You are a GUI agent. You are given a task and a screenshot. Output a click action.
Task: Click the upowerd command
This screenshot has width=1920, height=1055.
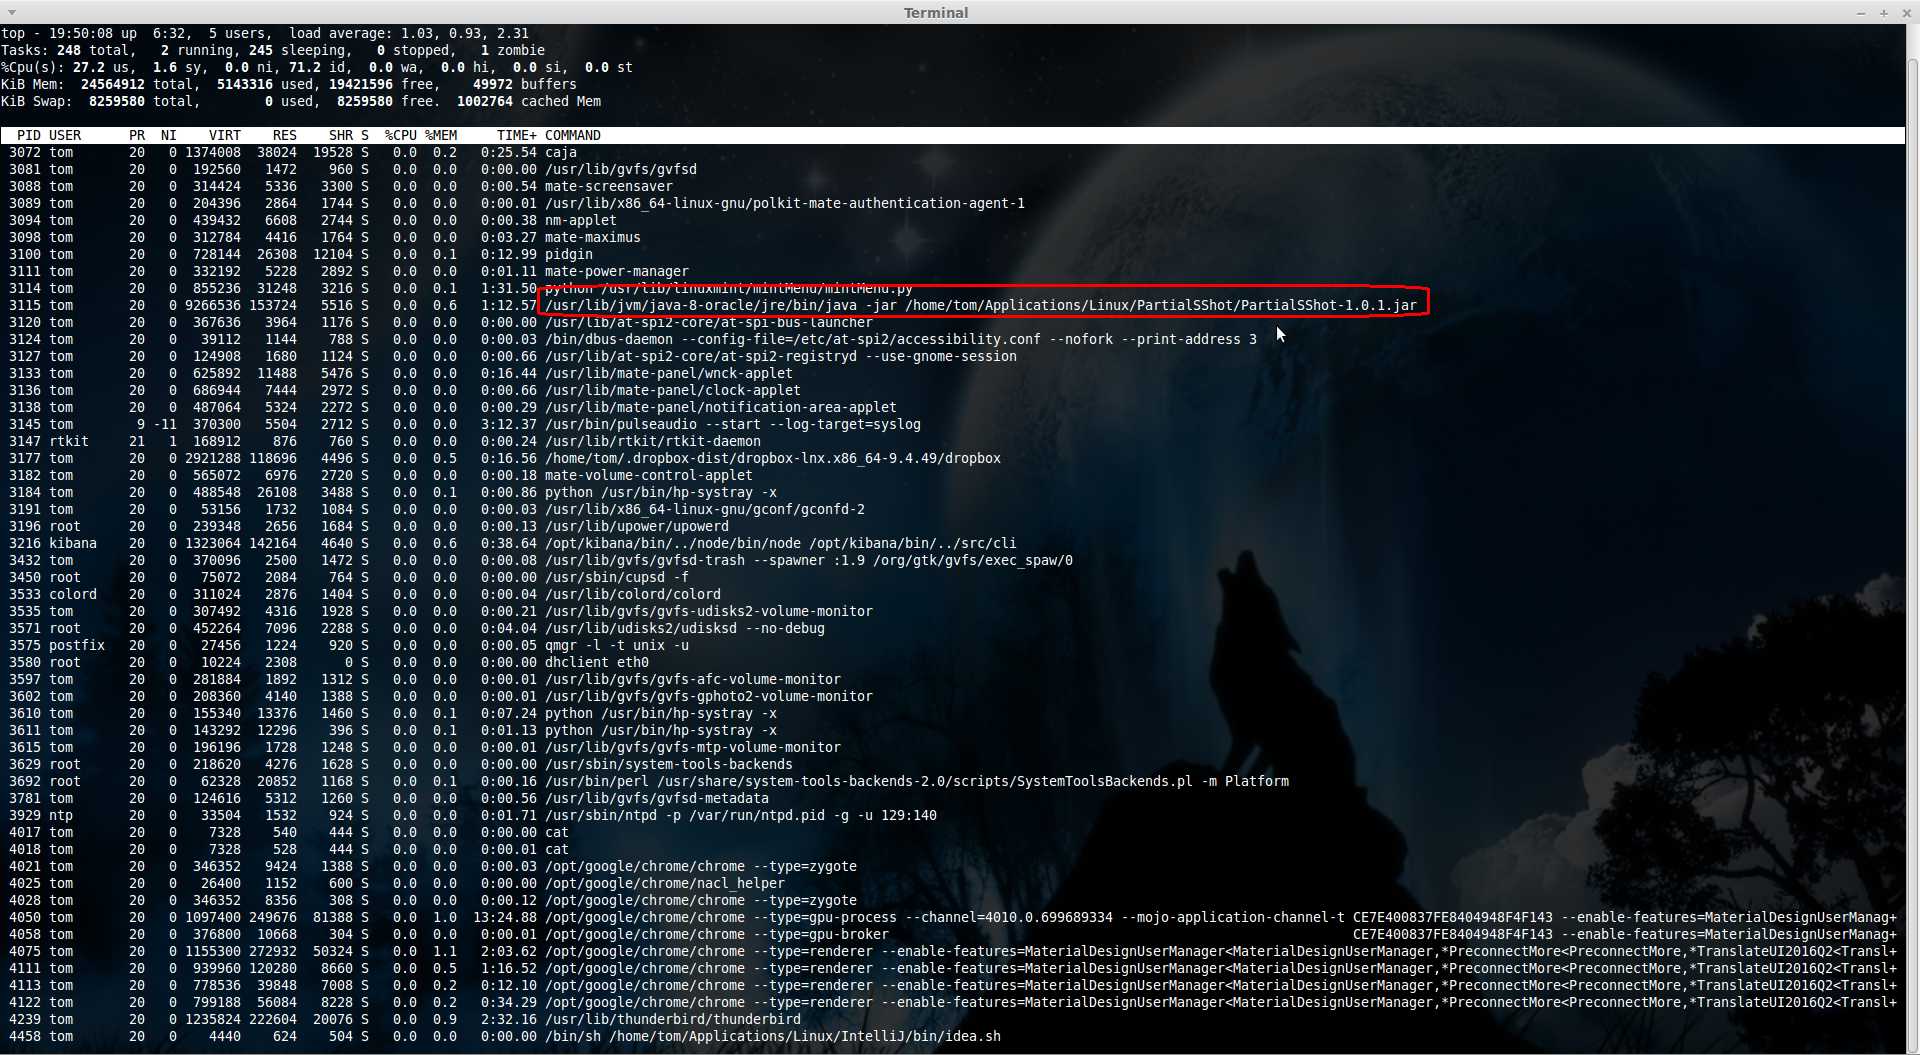pos(636,526)
